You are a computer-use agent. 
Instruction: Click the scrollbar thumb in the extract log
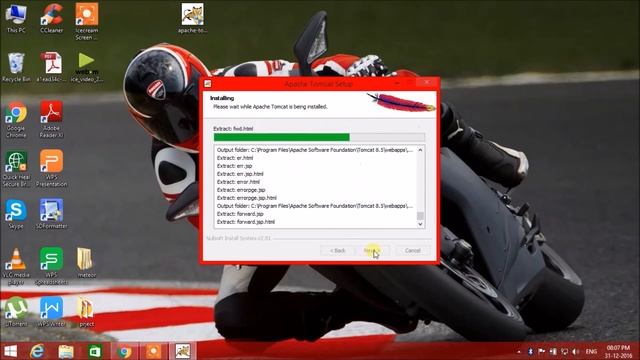420,215
